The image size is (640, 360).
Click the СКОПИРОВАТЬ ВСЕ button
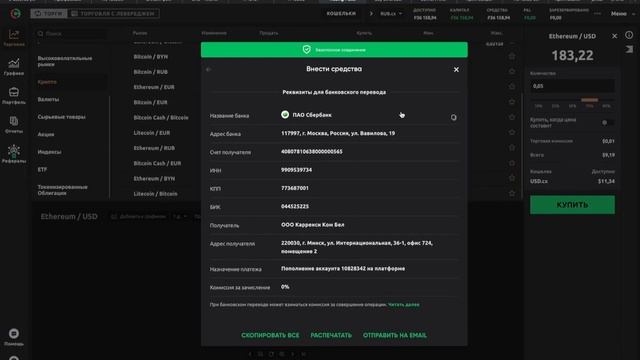[x=270, y=335]
